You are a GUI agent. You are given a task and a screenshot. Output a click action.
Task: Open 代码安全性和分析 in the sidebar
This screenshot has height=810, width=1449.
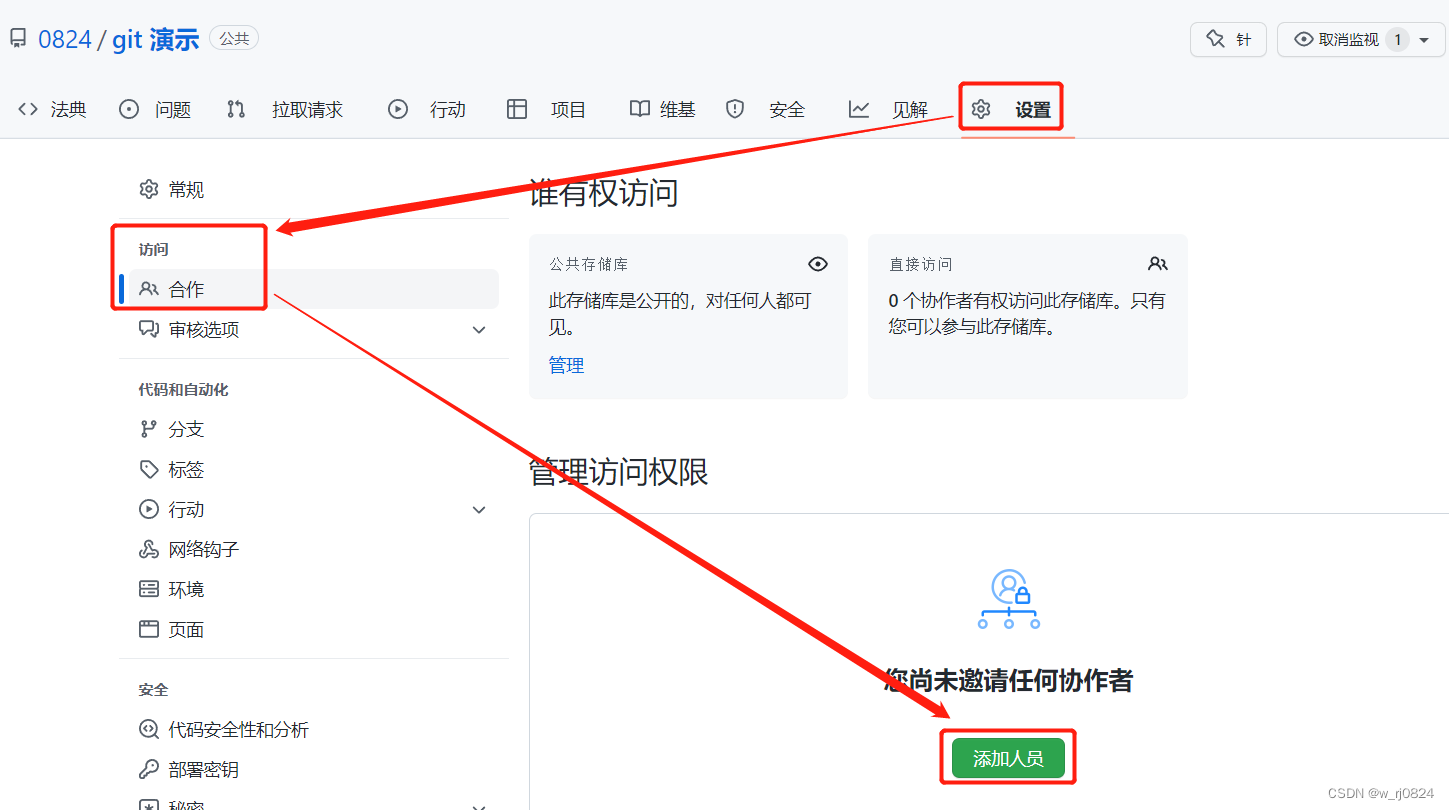(239, 729)
